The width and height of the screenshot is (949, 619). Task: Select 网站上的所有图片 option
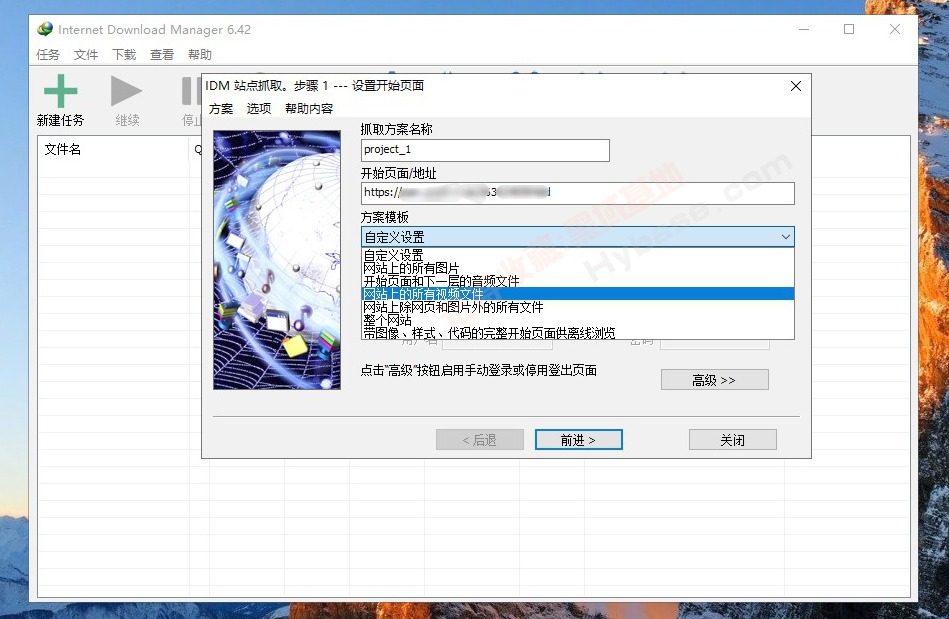[x=577, y=268]
